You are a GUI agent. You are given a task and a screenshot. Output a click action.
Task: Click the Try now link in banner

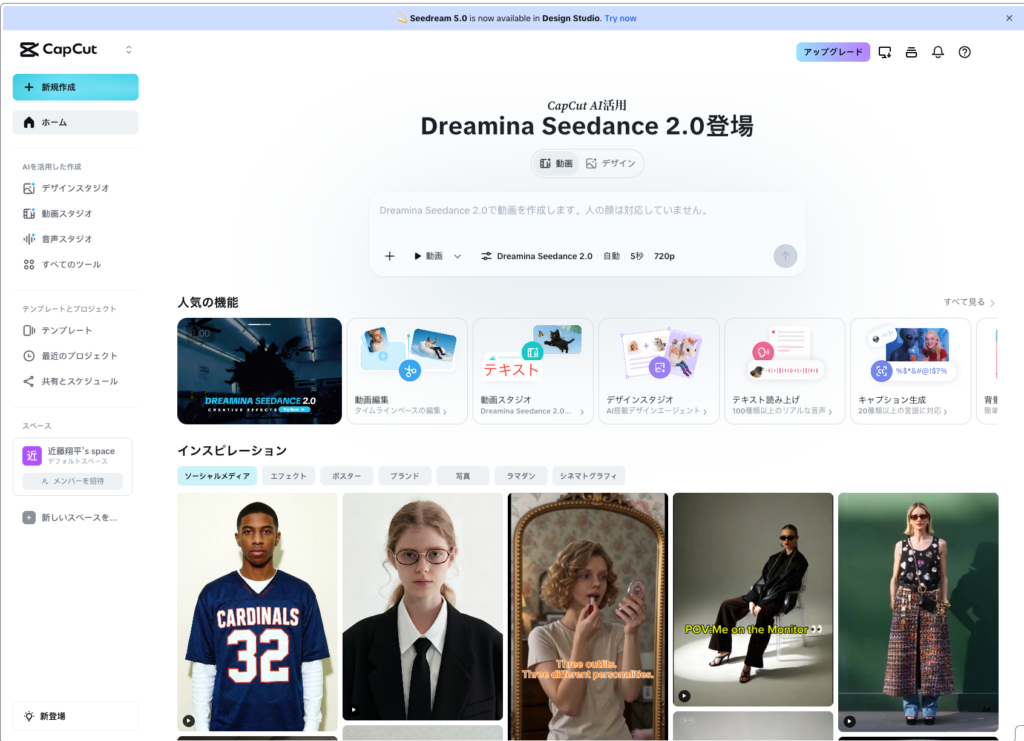pos(620,18)
